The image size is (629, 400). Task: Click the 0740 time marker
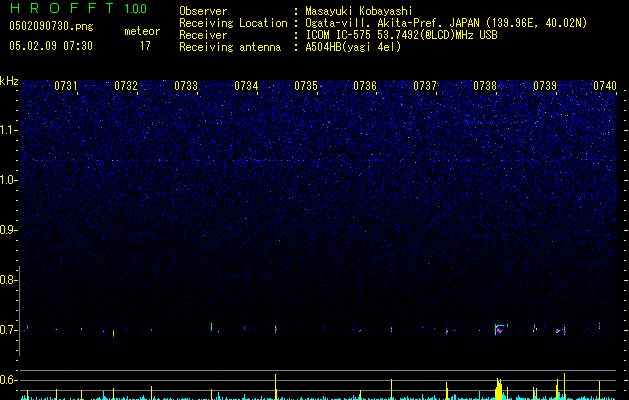(x=604, y=86)
